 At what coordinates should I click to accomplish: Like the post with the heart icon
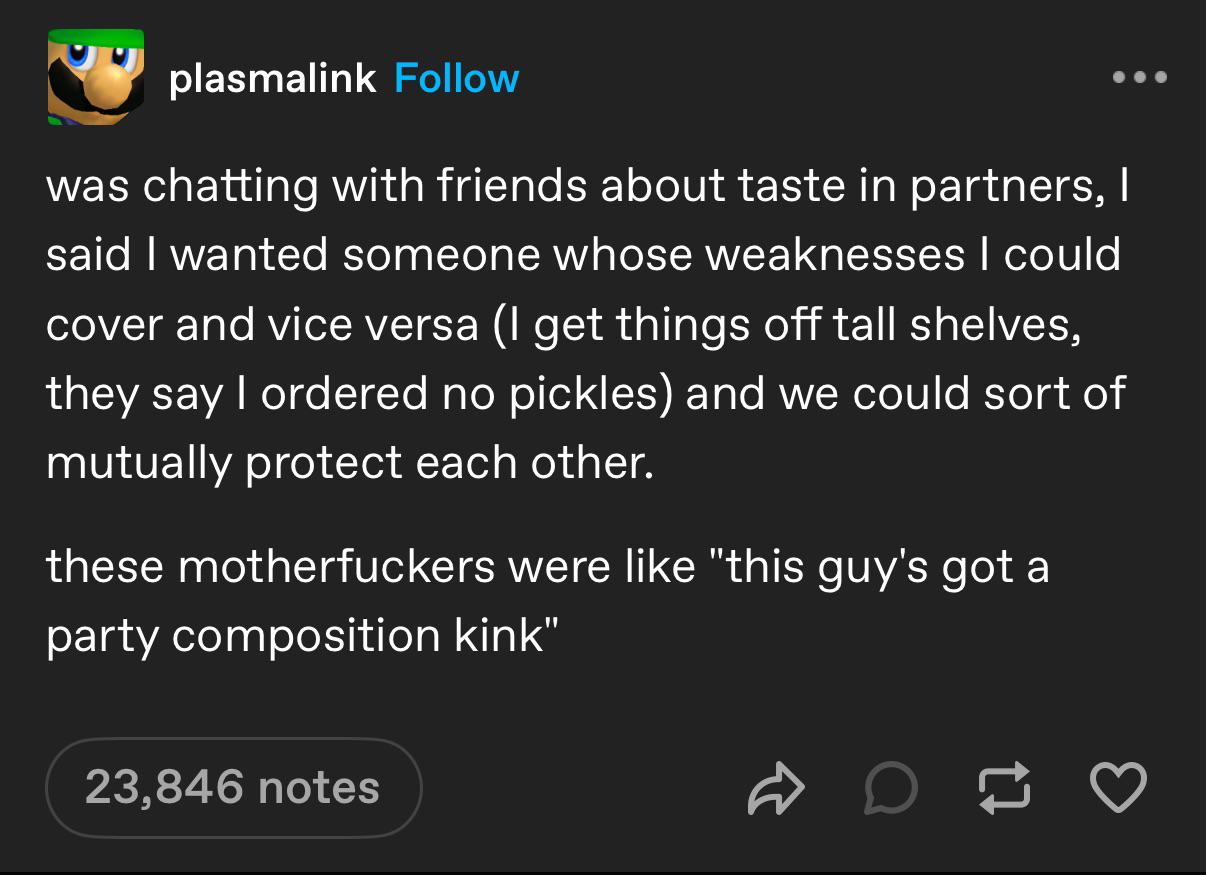click(1117, 787)
